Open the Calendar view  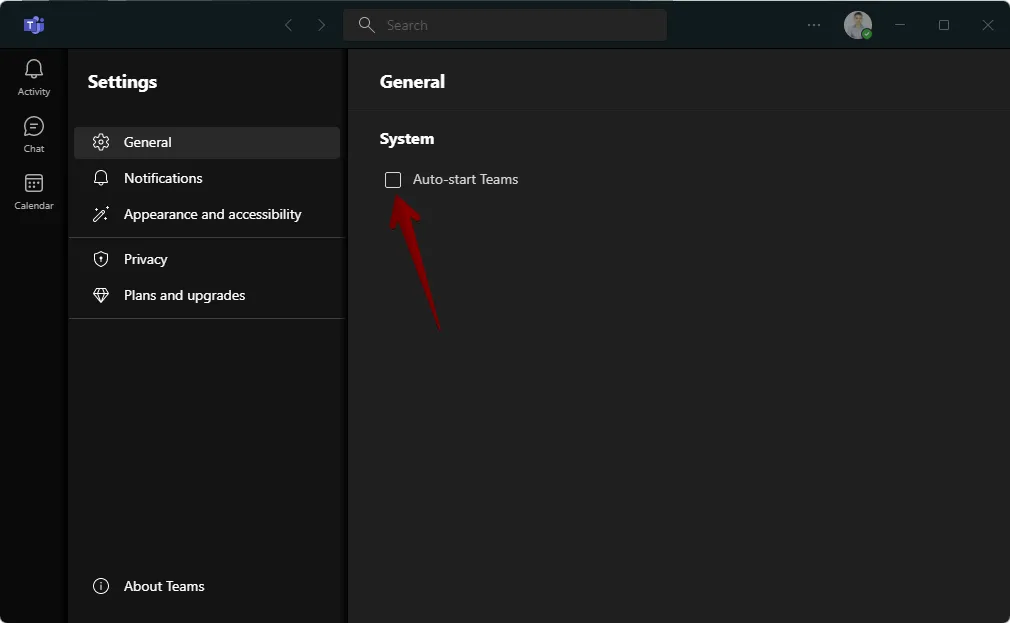tap(34, 191)
